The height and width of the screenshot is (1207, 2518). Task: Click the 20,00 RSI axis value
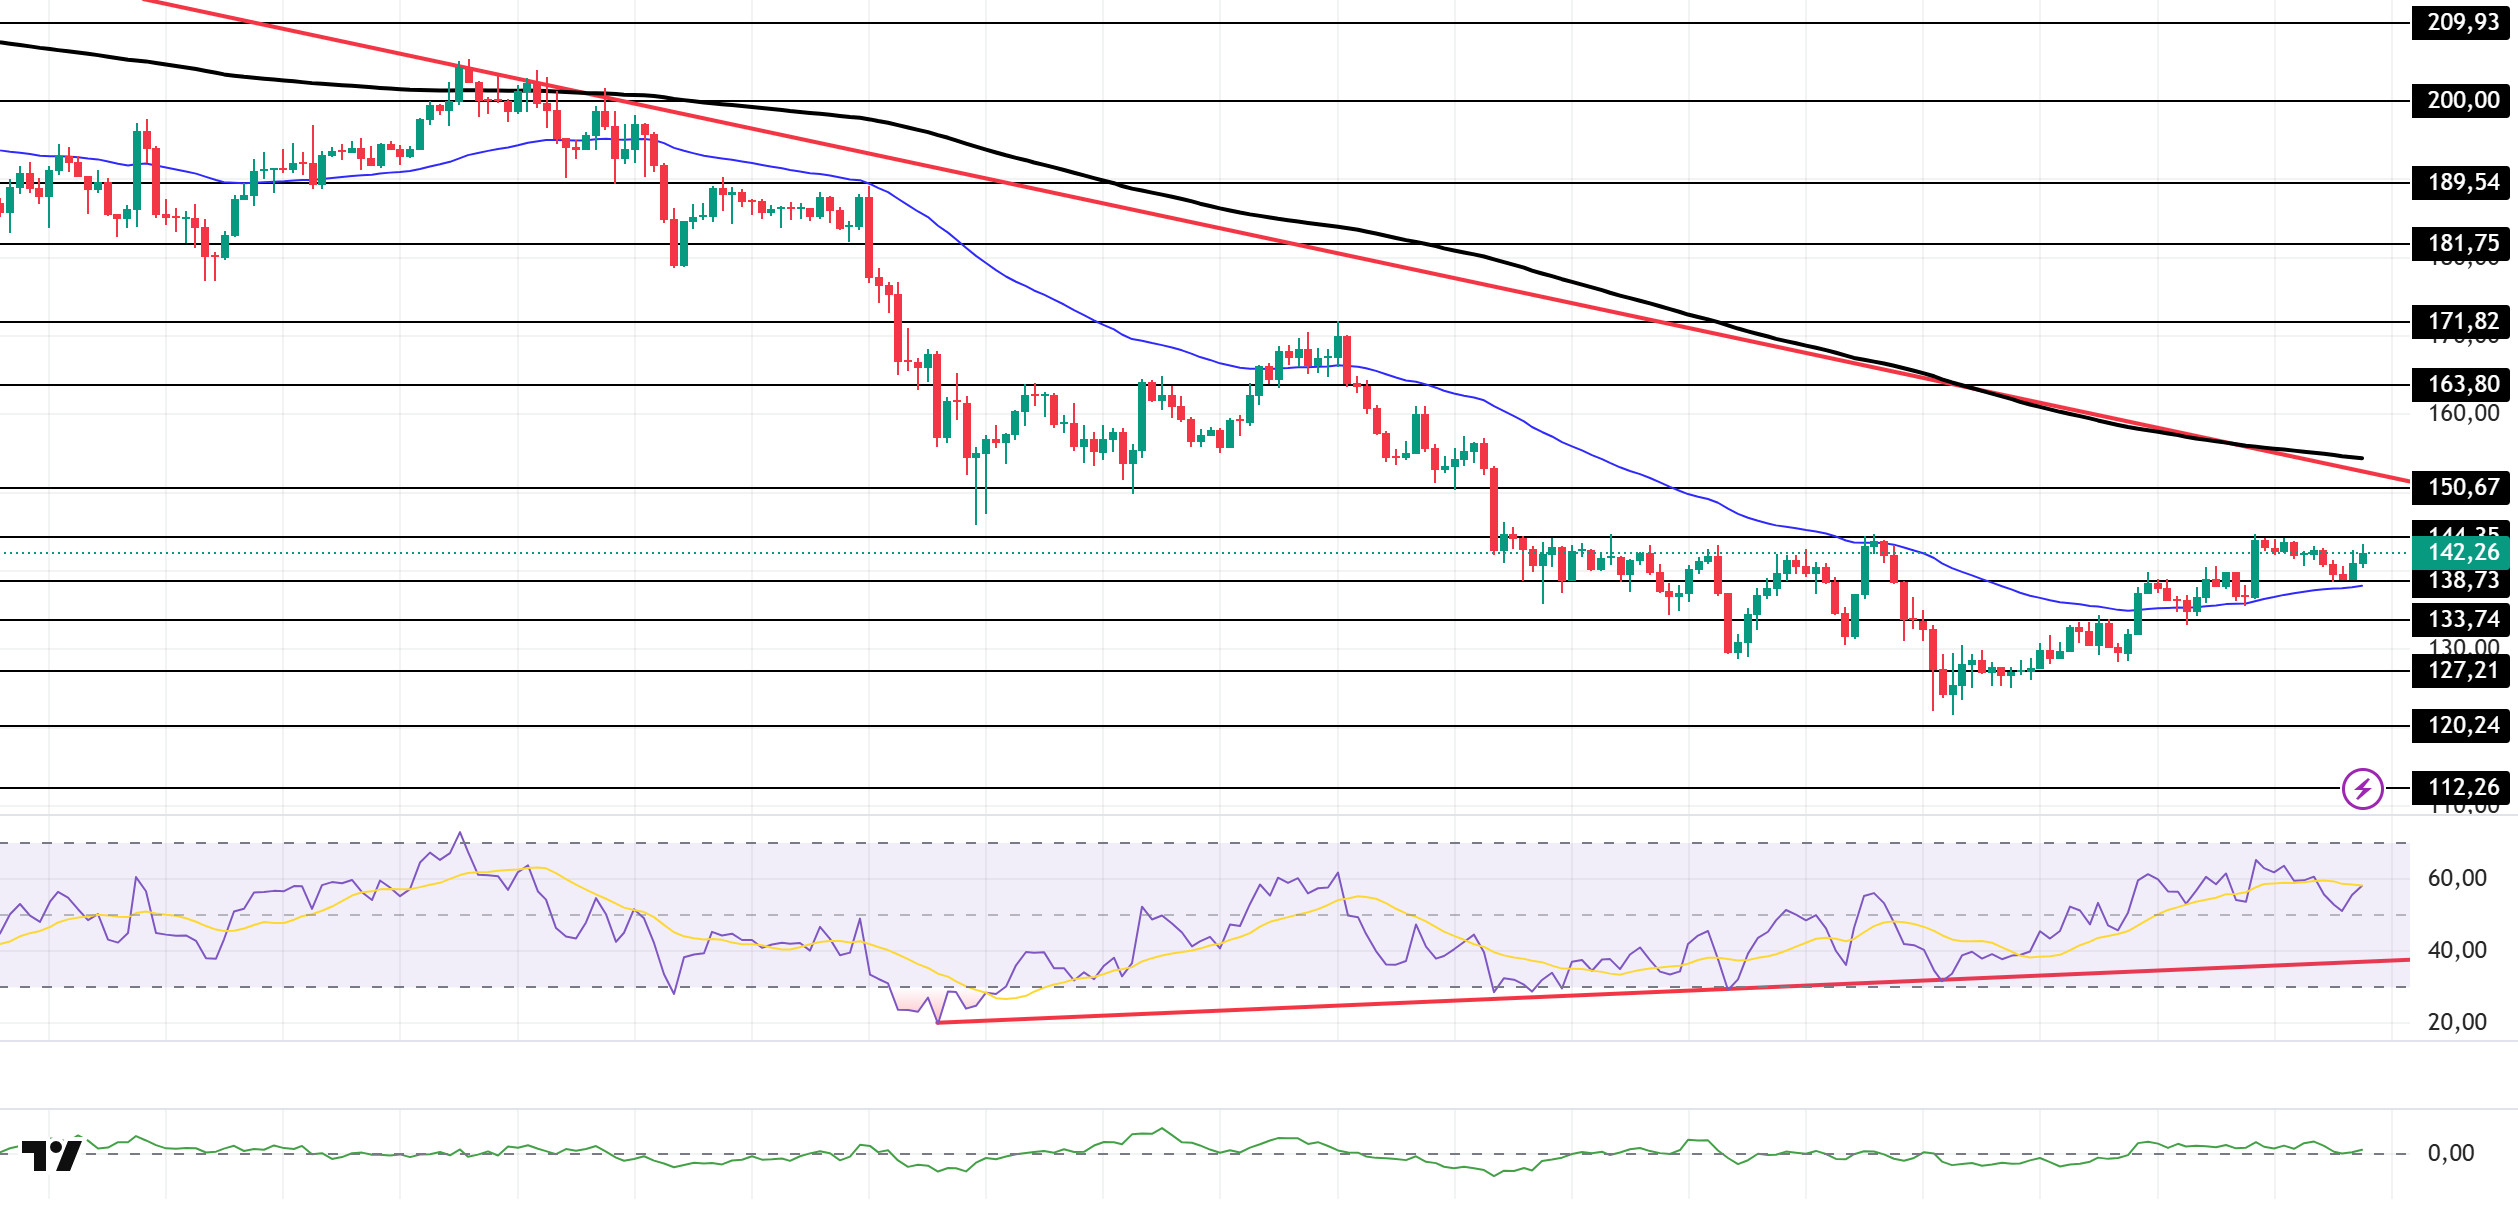(2456, 1022)
